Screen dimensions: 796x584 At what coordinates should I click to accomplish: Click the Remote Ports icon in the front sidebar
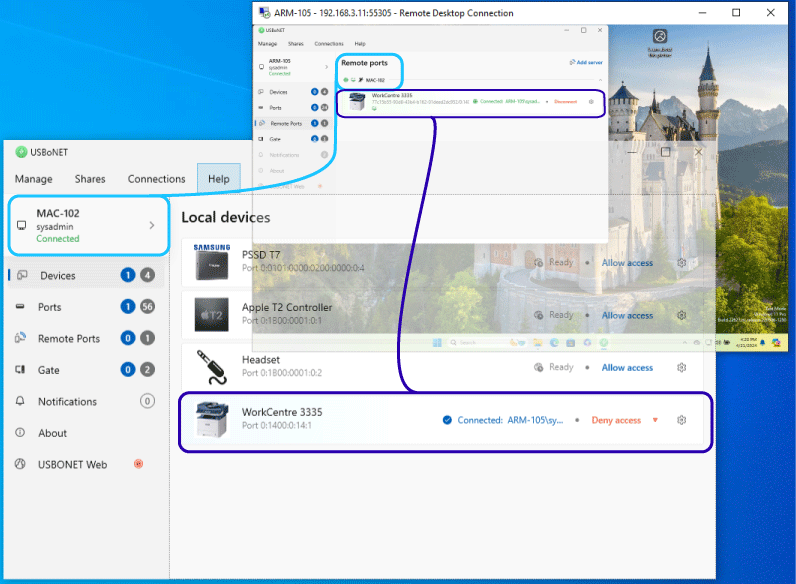(20, 338)
